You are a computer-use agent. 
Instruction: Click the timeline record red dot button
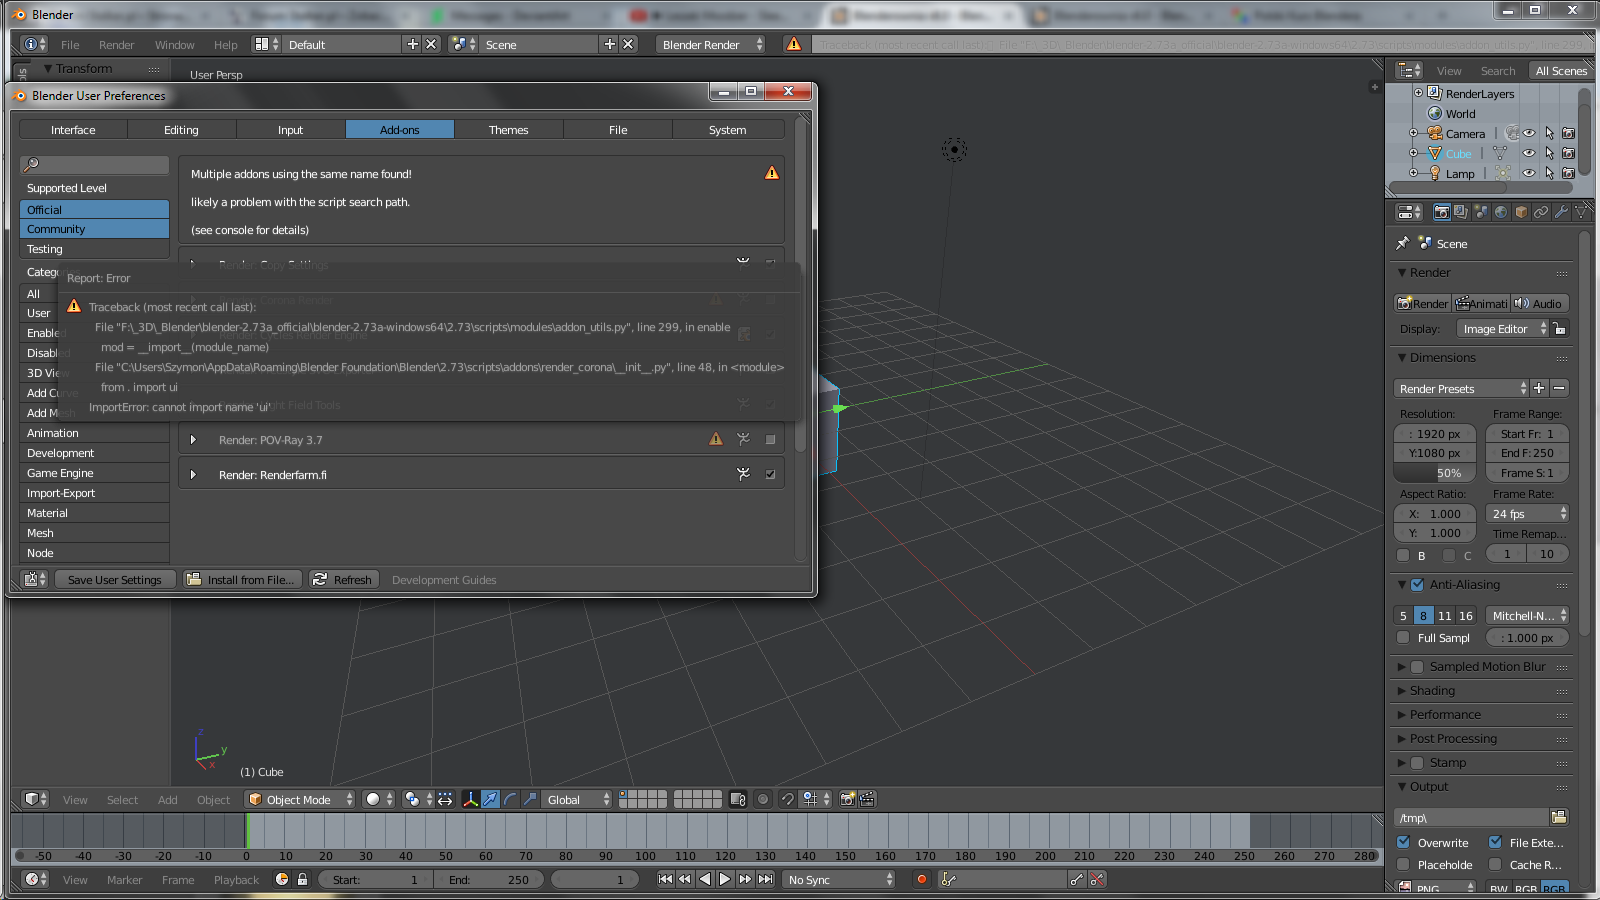921,879
